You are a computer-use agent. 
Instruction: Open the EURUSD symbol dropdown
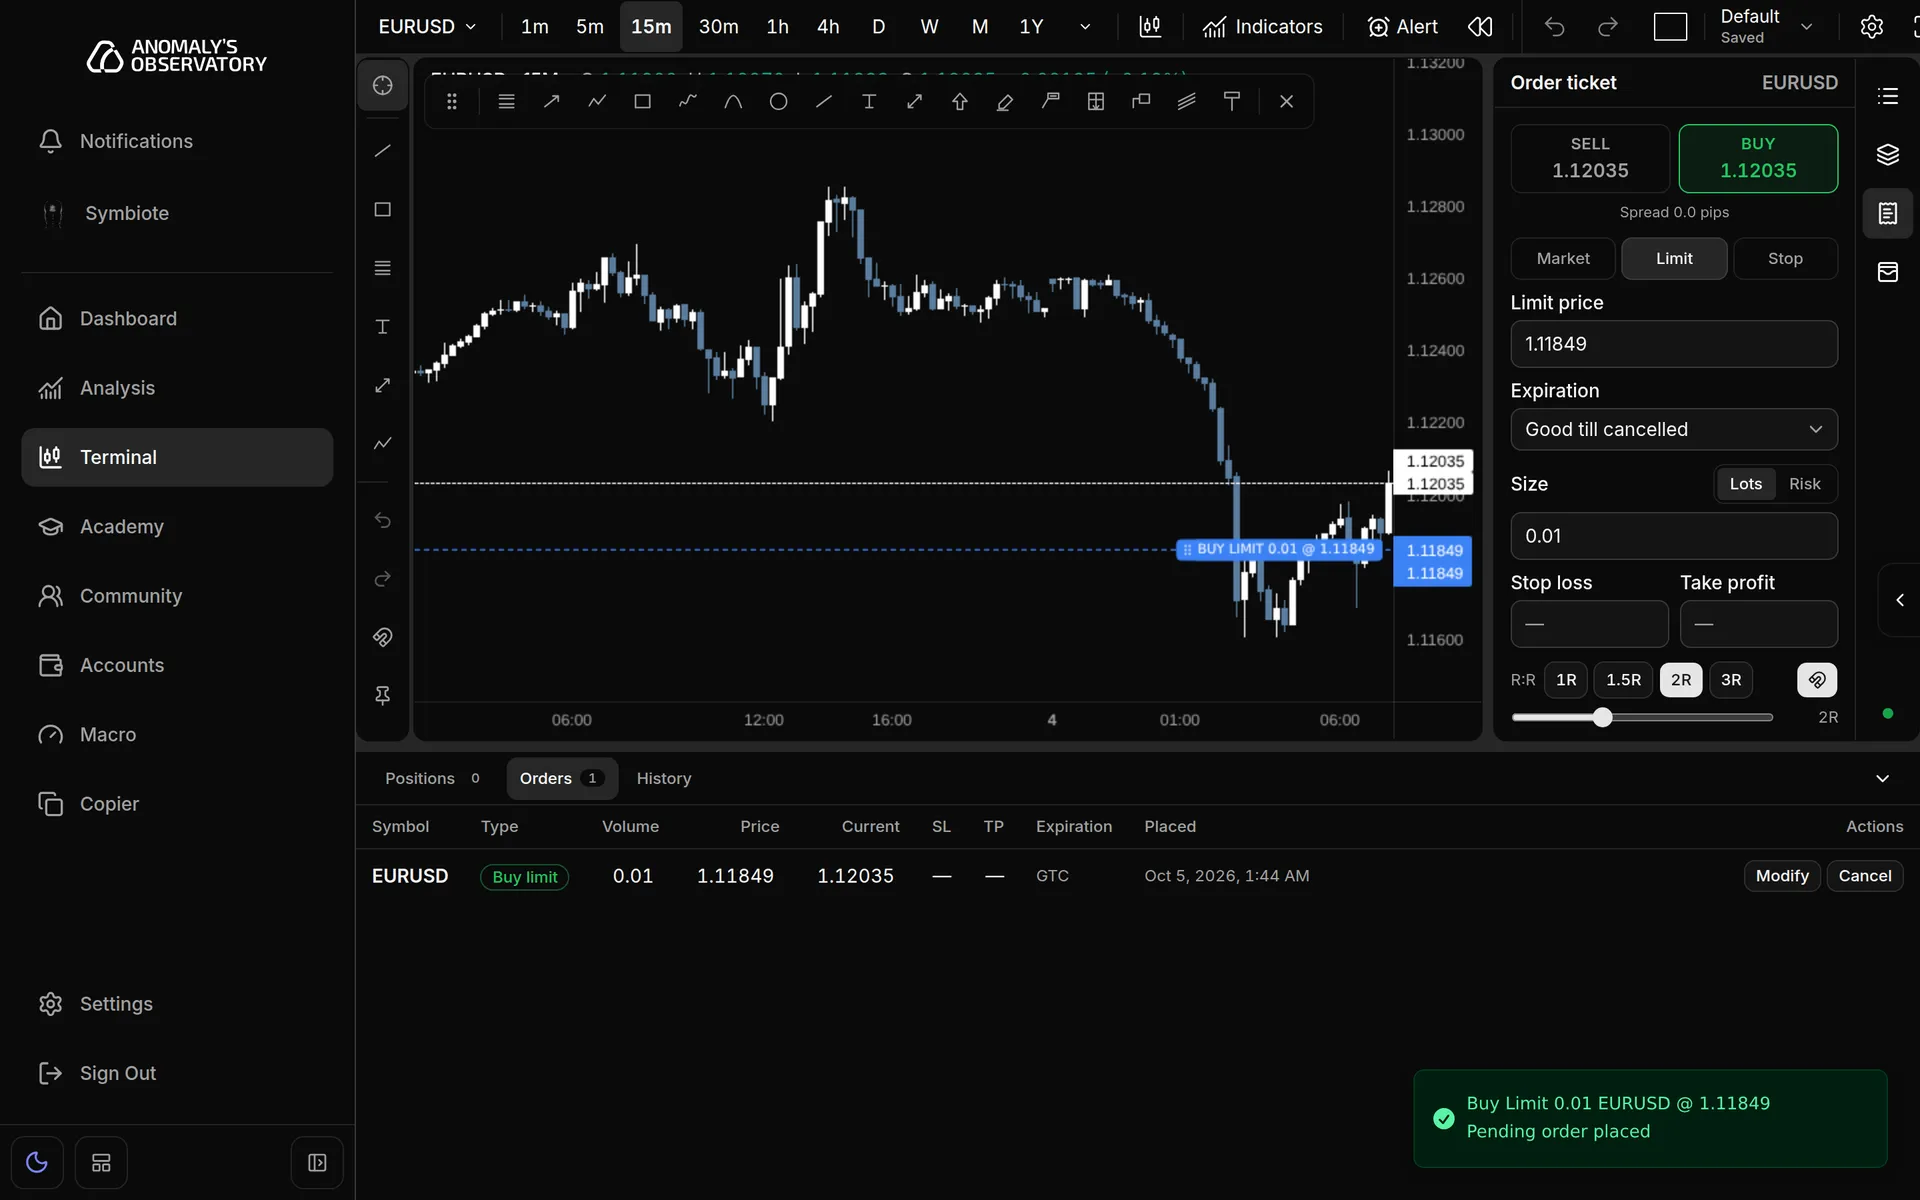point(427,27)
